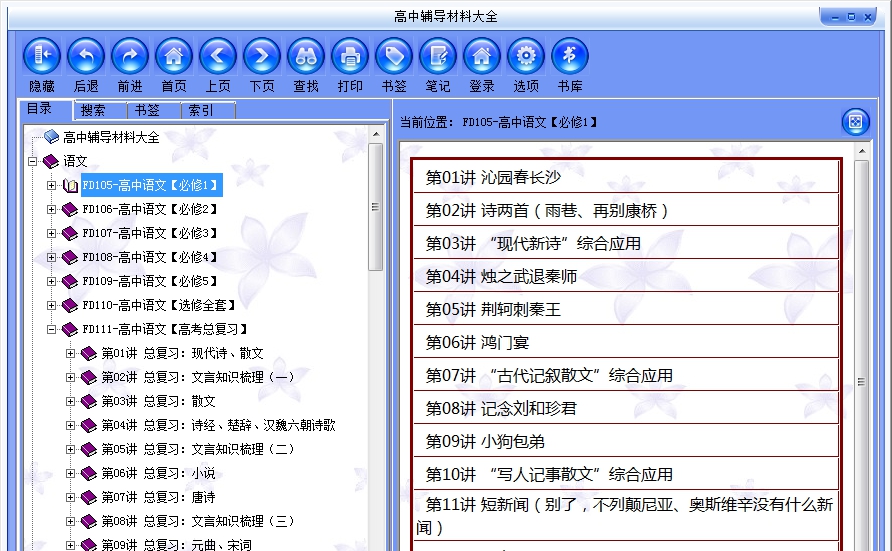Go to next page via 下页 icon
This screenshot has width=892, height=551.
[262, 56]
